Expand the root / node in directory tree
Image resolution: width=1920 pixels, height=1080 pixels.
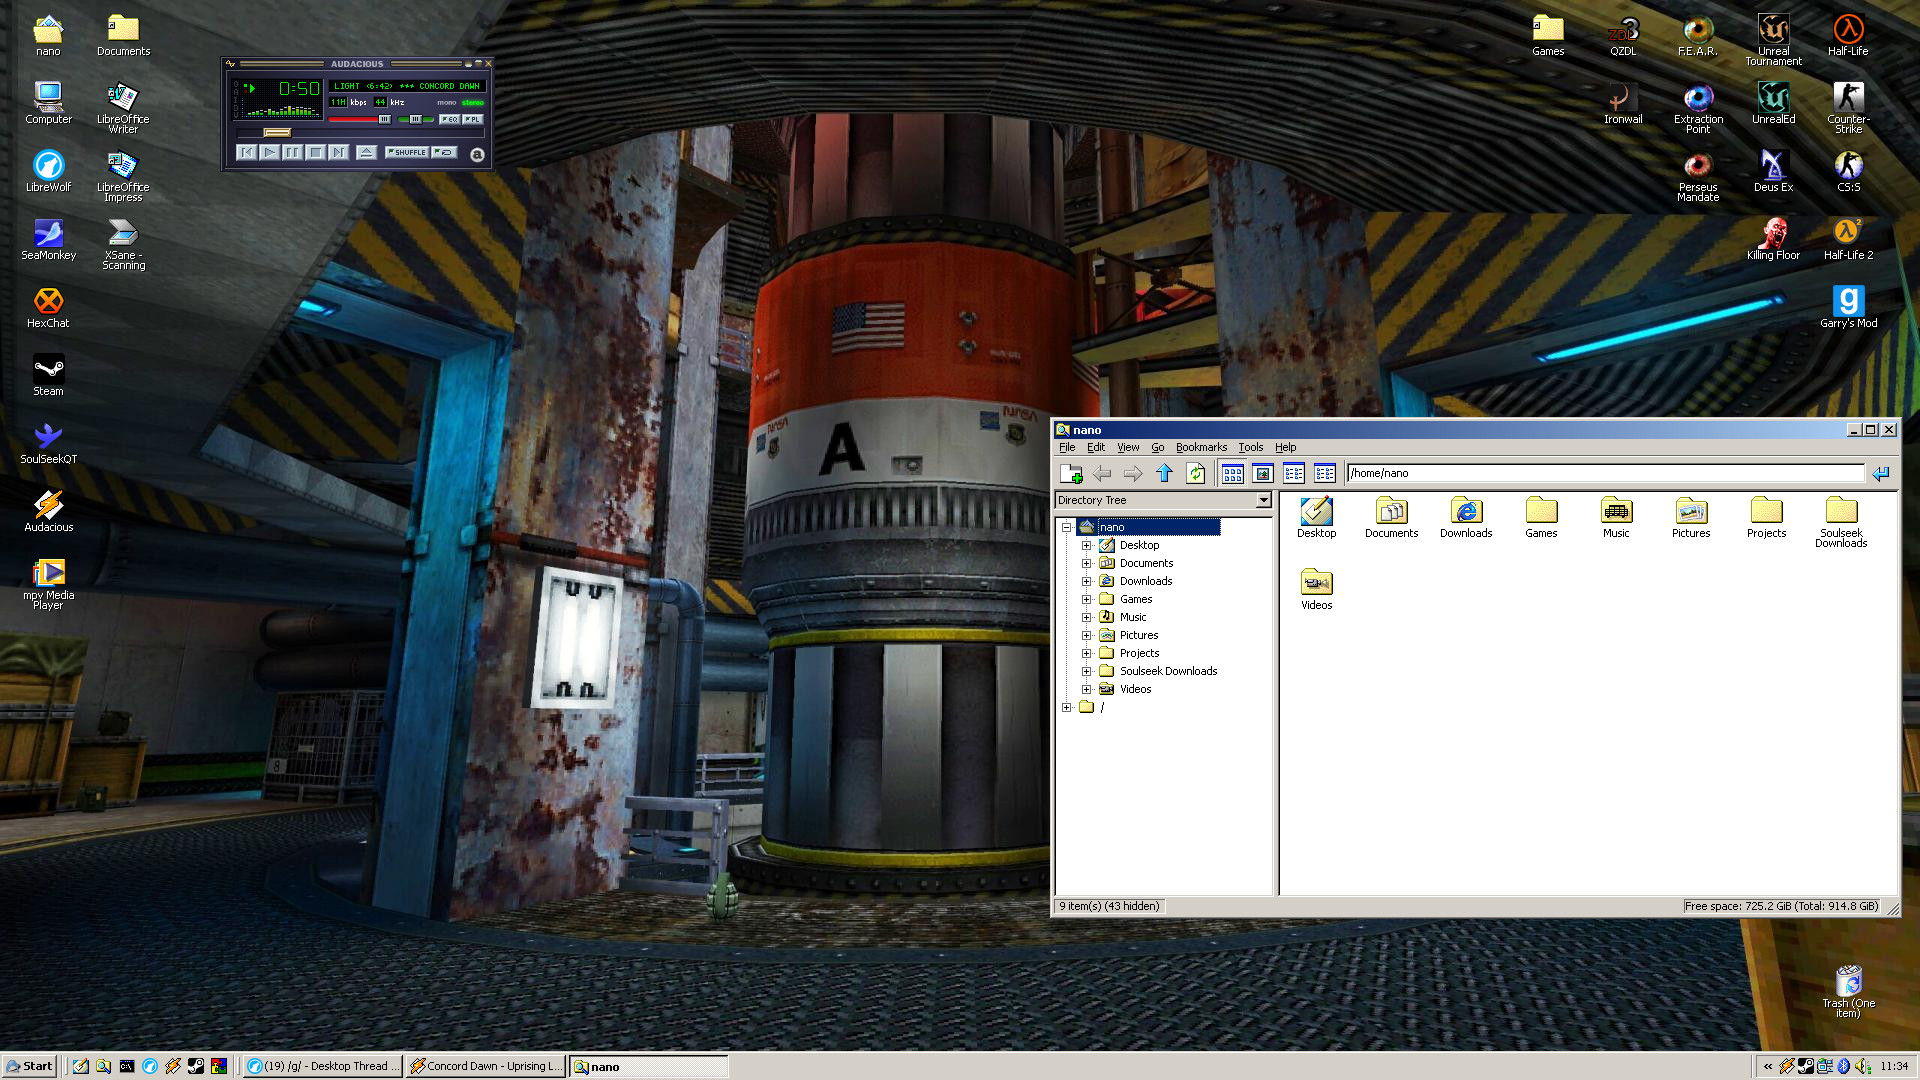(x=1067, y=707)
